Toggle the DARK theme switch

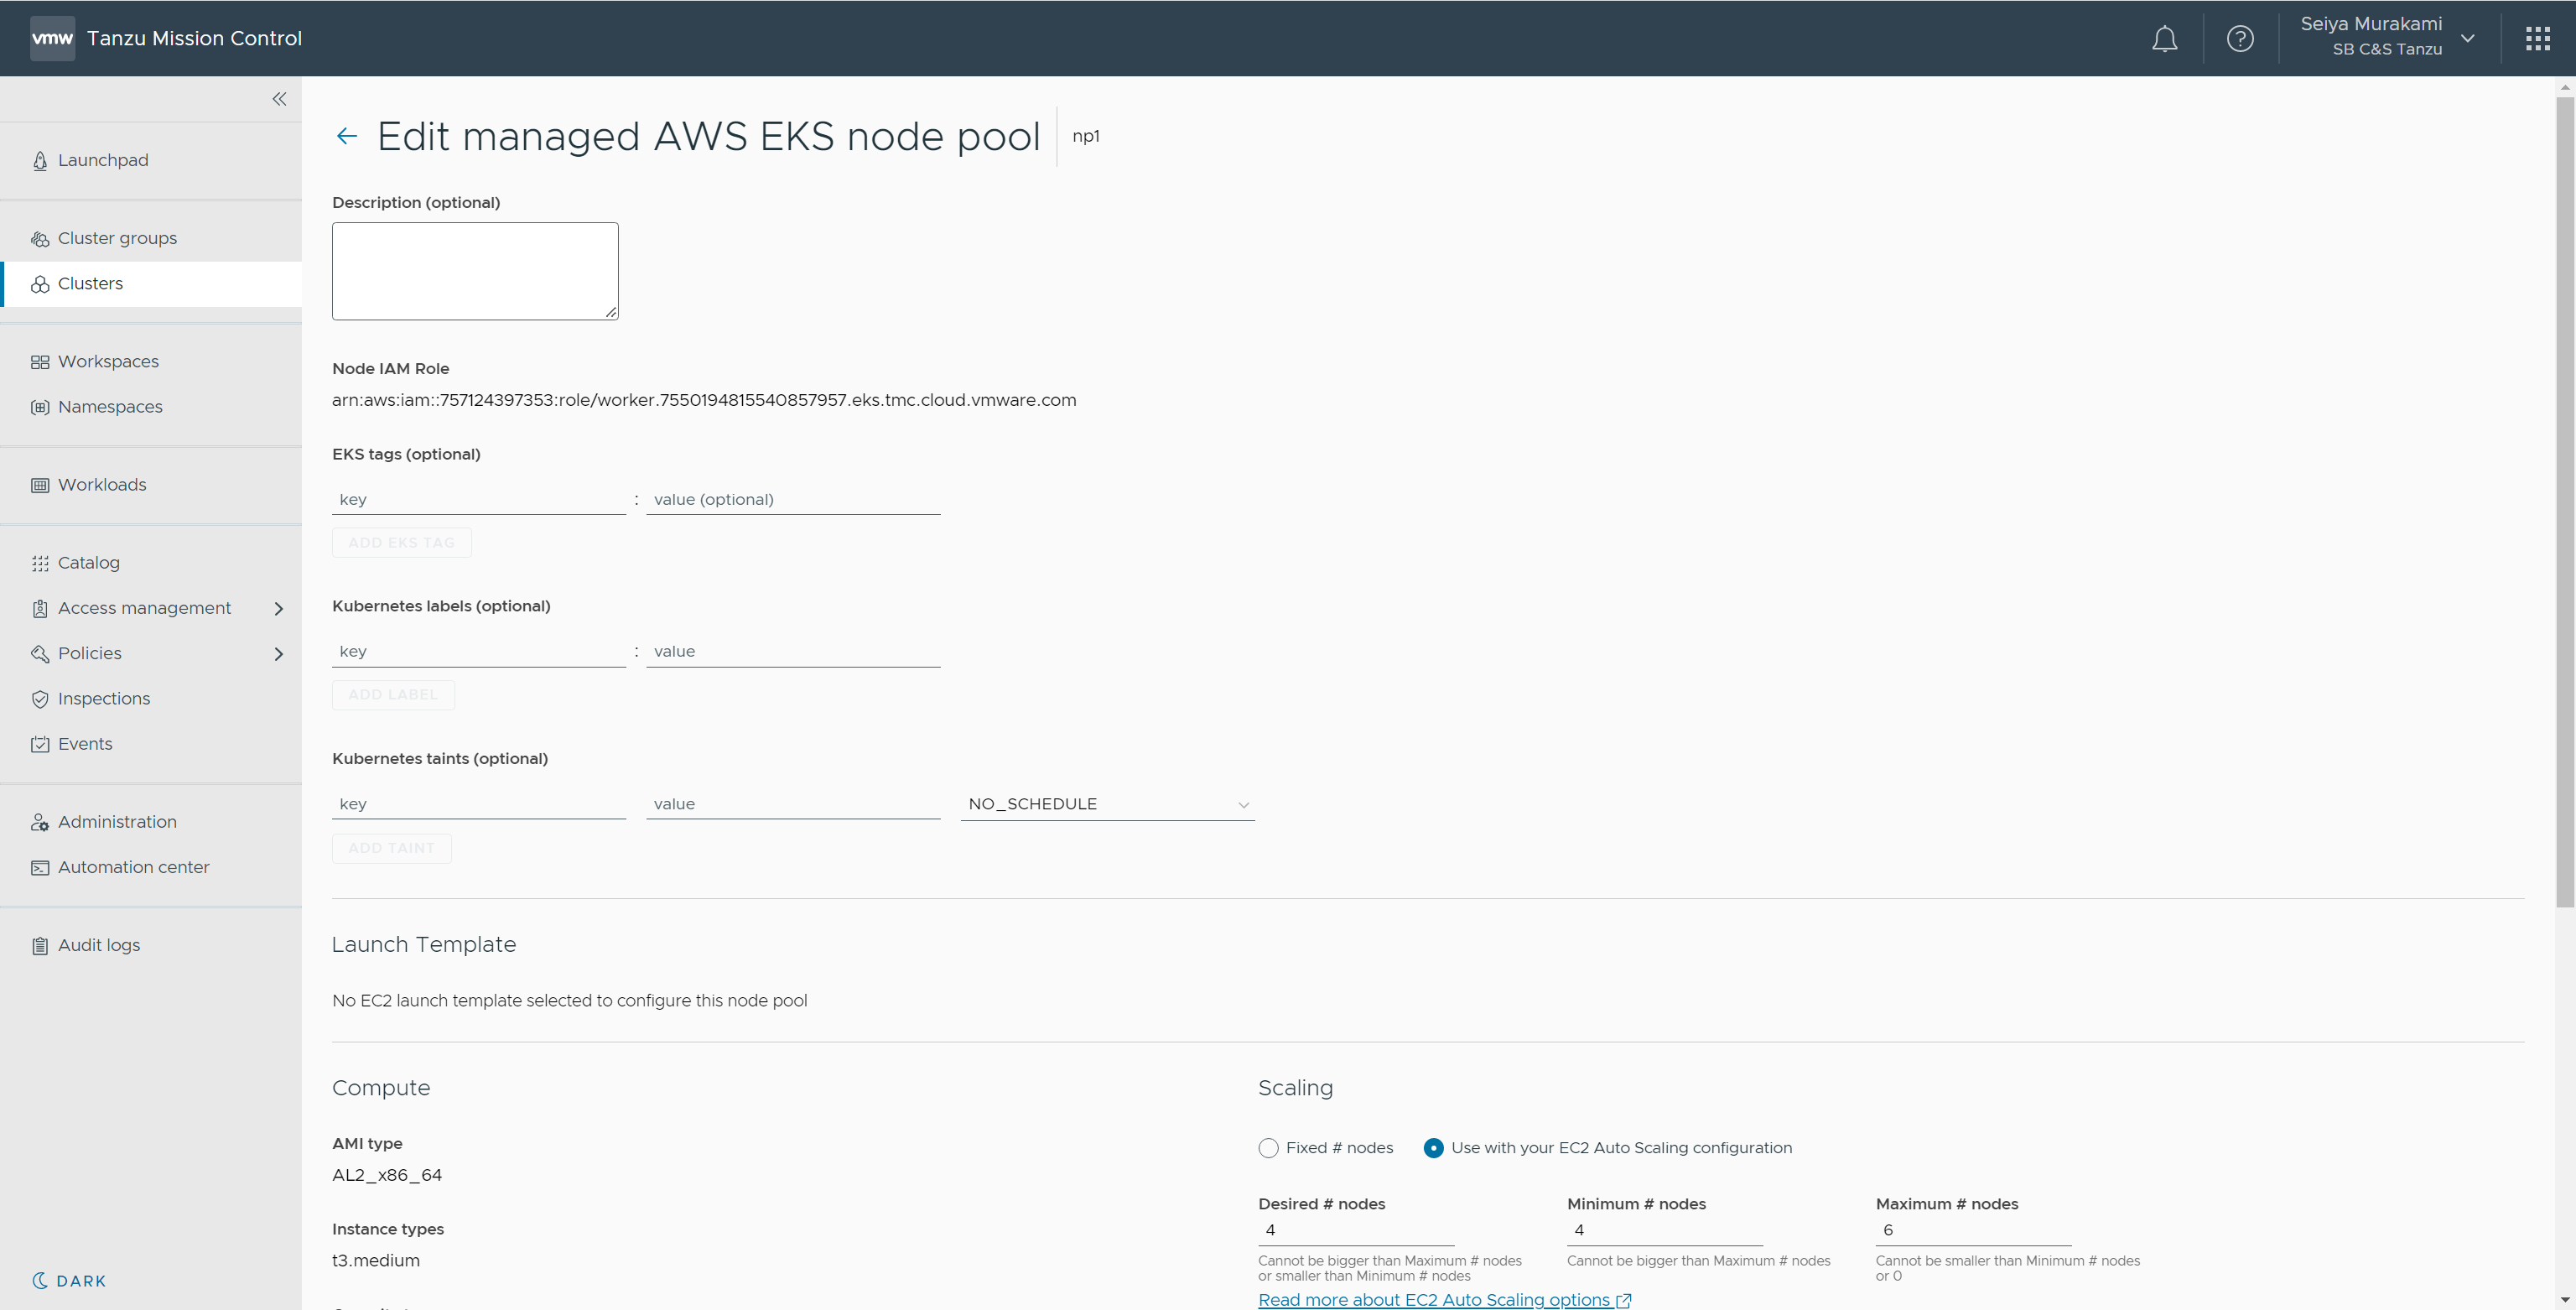(69, 1281)
